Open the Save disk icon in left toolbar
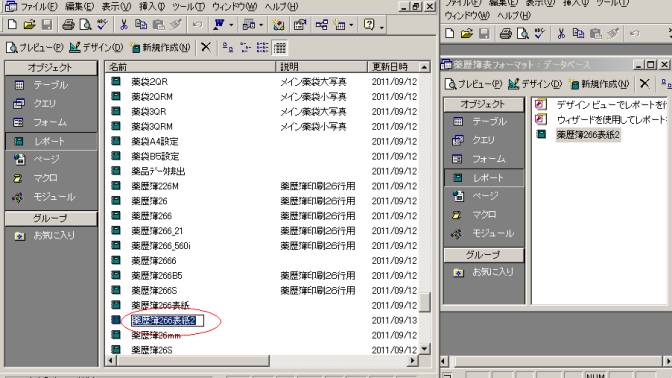This screenshot has width=672, height=378. [x=47, y=25]
